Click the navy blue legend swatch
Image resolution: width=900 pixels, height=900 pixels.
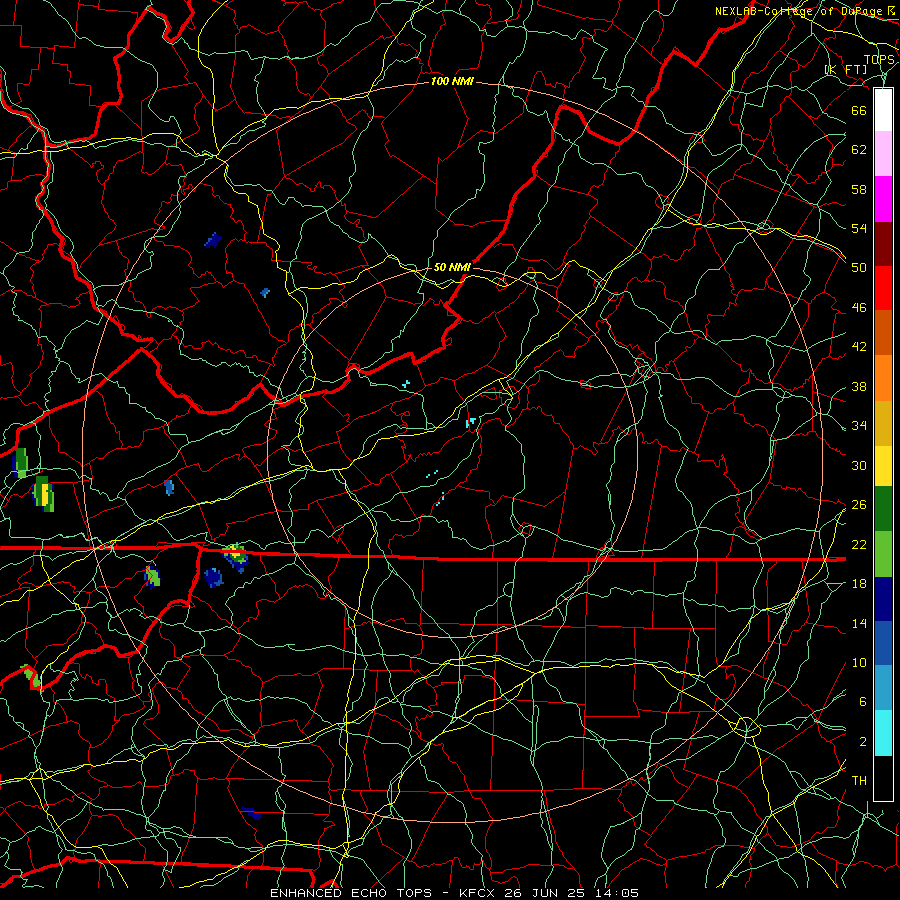click(883, 599)
